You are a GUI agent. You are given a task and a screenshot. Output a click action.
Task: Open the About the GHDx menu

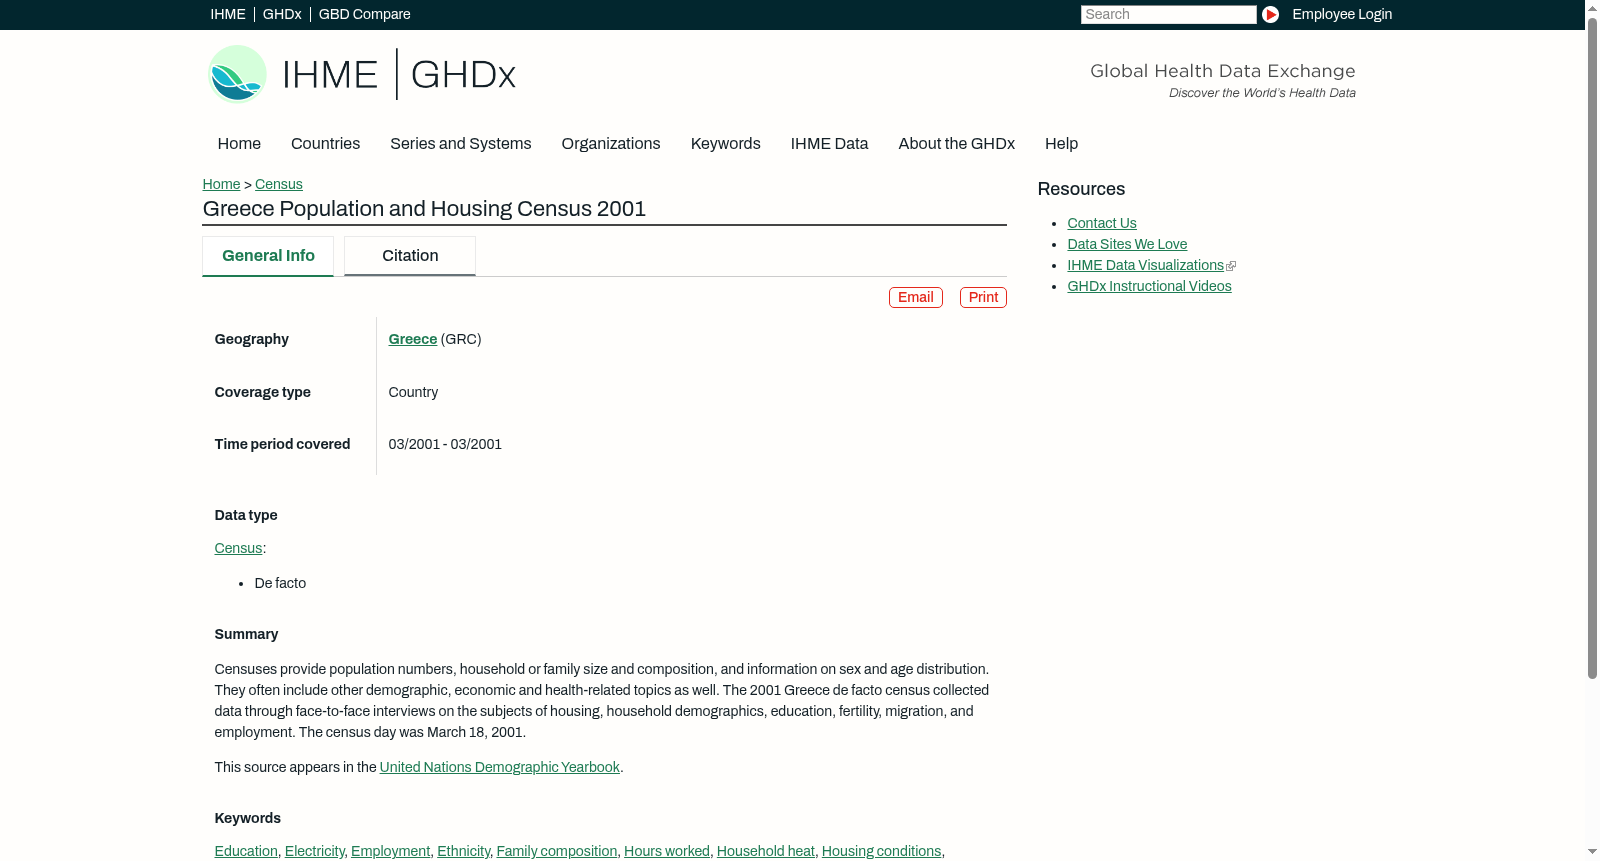957,144
